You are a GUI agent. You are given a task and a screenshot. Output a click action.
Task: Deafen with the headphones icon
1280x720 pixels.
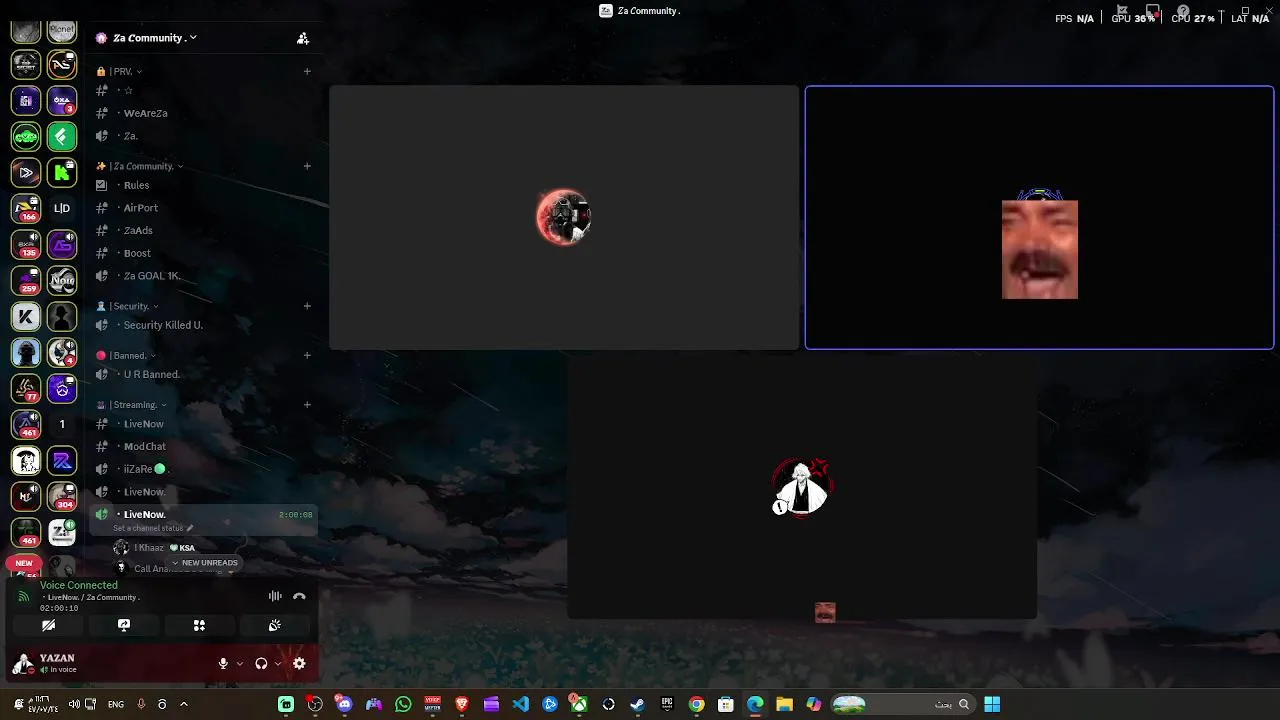click(x=261, y=663)
